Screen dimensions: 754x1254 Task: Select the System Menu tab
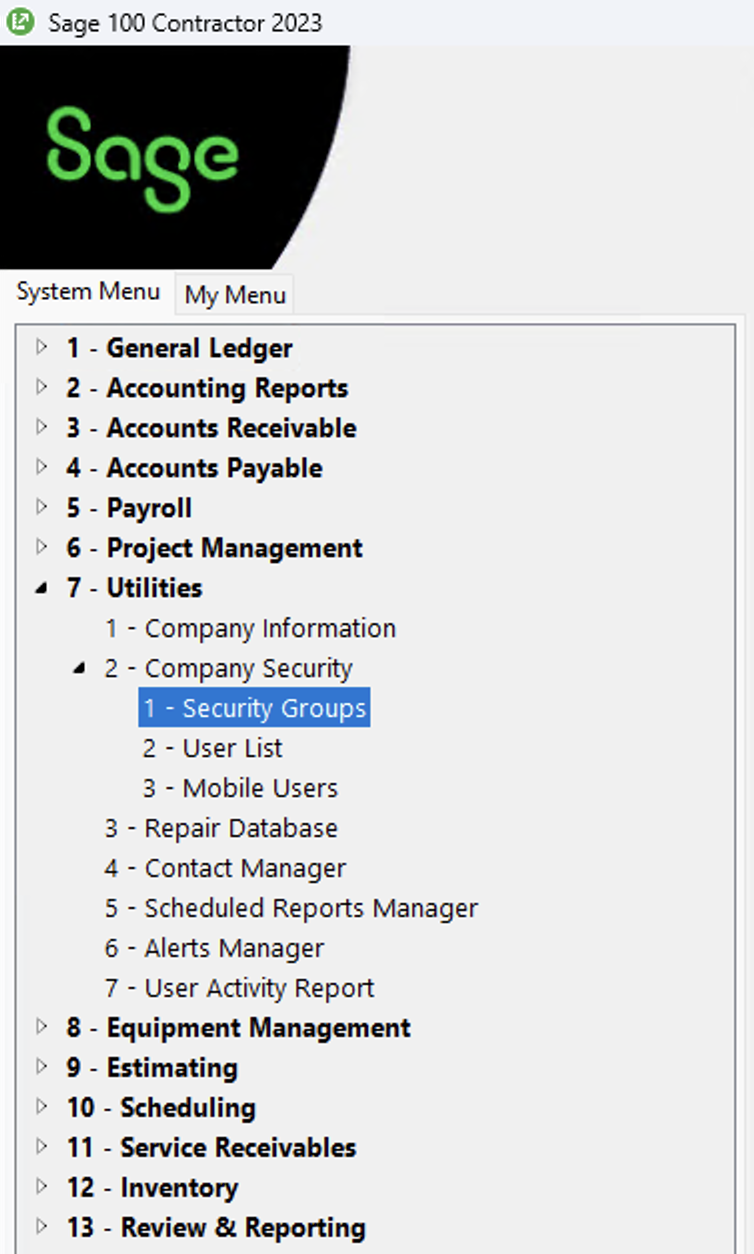point(88,292)
